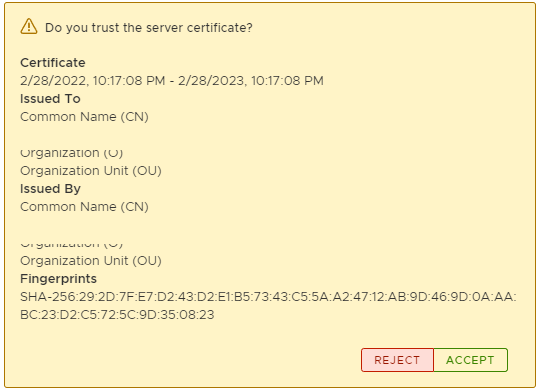Click Organization (O) under Issued By
This screenshot has height=390, width=538.
72,245
